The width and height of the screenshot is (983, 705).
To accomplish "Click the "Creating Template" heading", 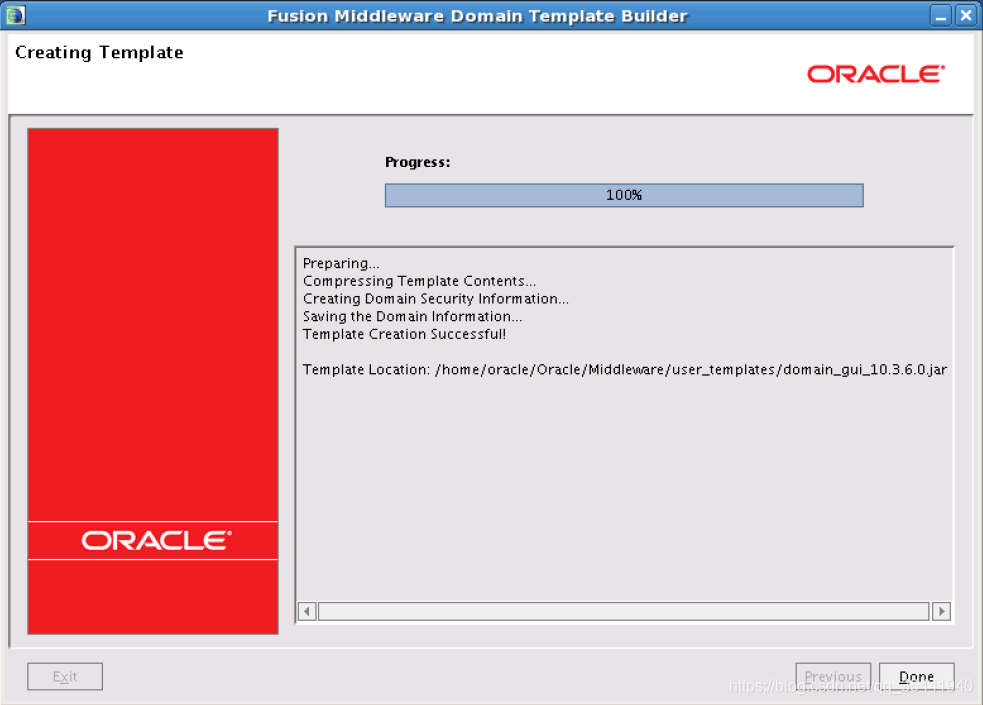I will coord(99,53).
